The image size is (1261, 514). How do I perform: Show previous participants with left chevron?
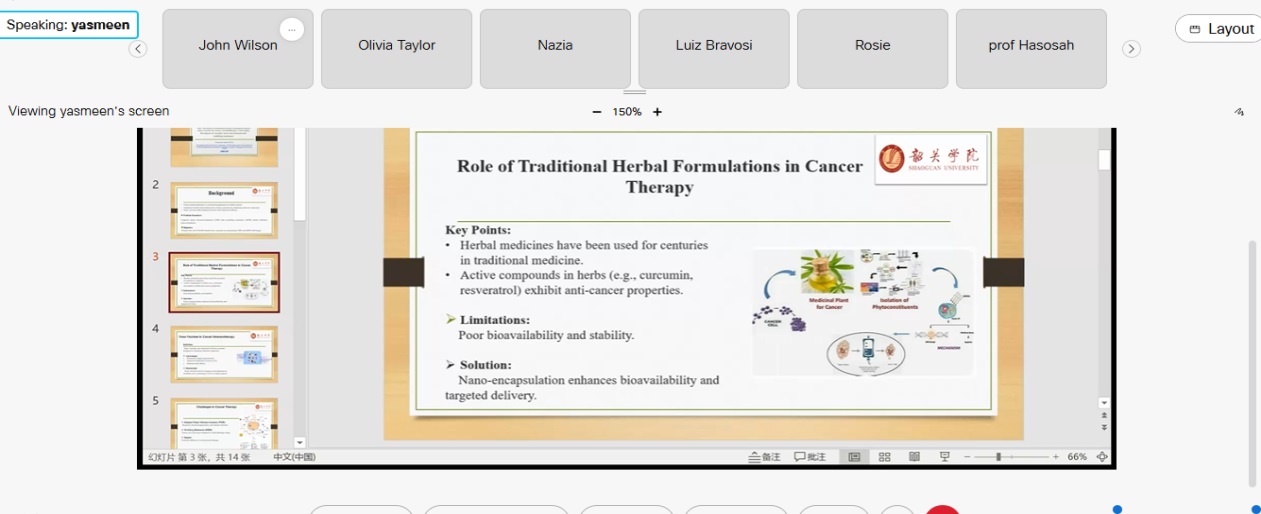[138, 49]
